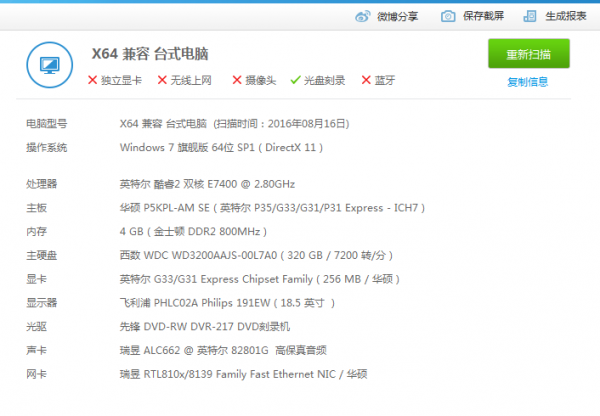Click the 复制信息 copy info link
600x416 pixels.
point(528,82)
